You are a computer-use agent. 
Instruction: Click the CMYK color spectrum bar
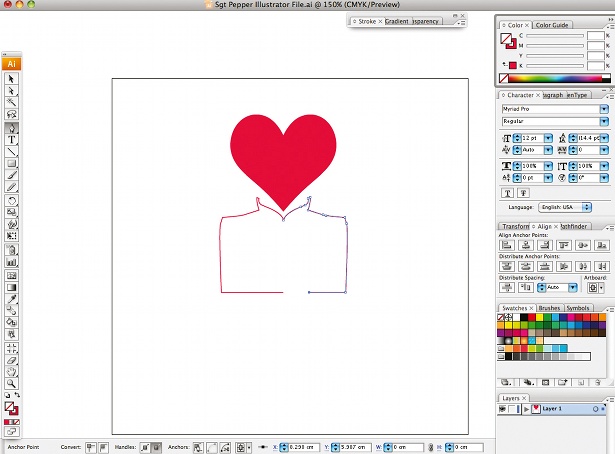[555, 78]
